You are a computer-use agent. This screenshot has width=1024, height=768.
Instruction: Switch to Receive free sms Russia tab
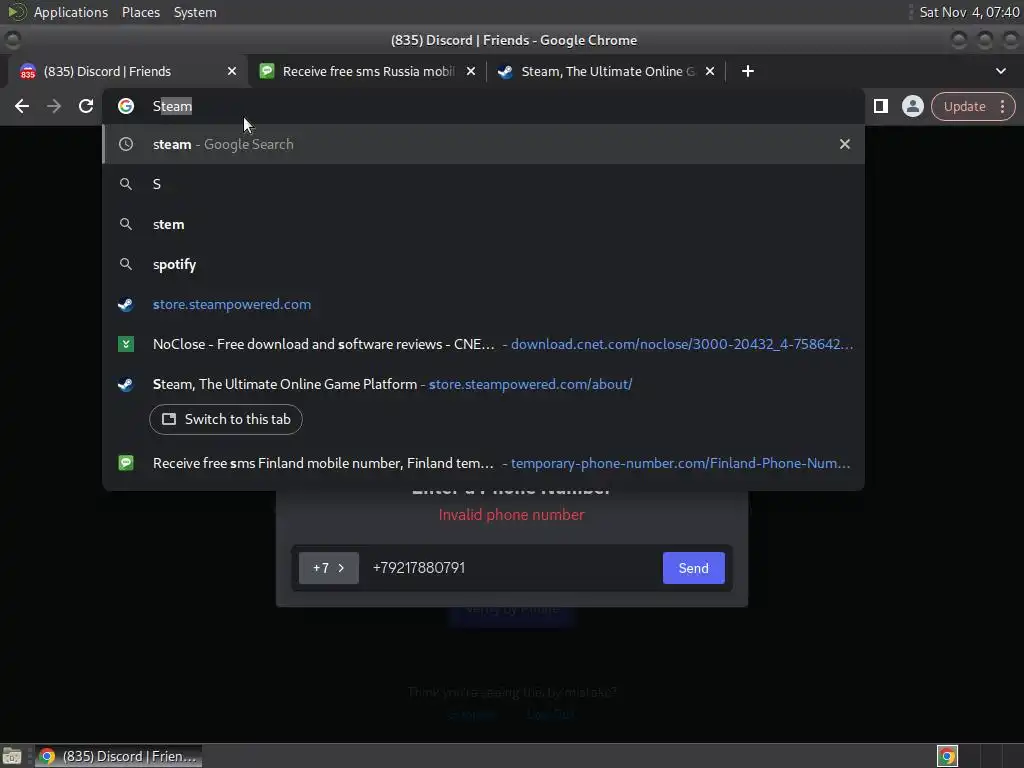(368, 71)
